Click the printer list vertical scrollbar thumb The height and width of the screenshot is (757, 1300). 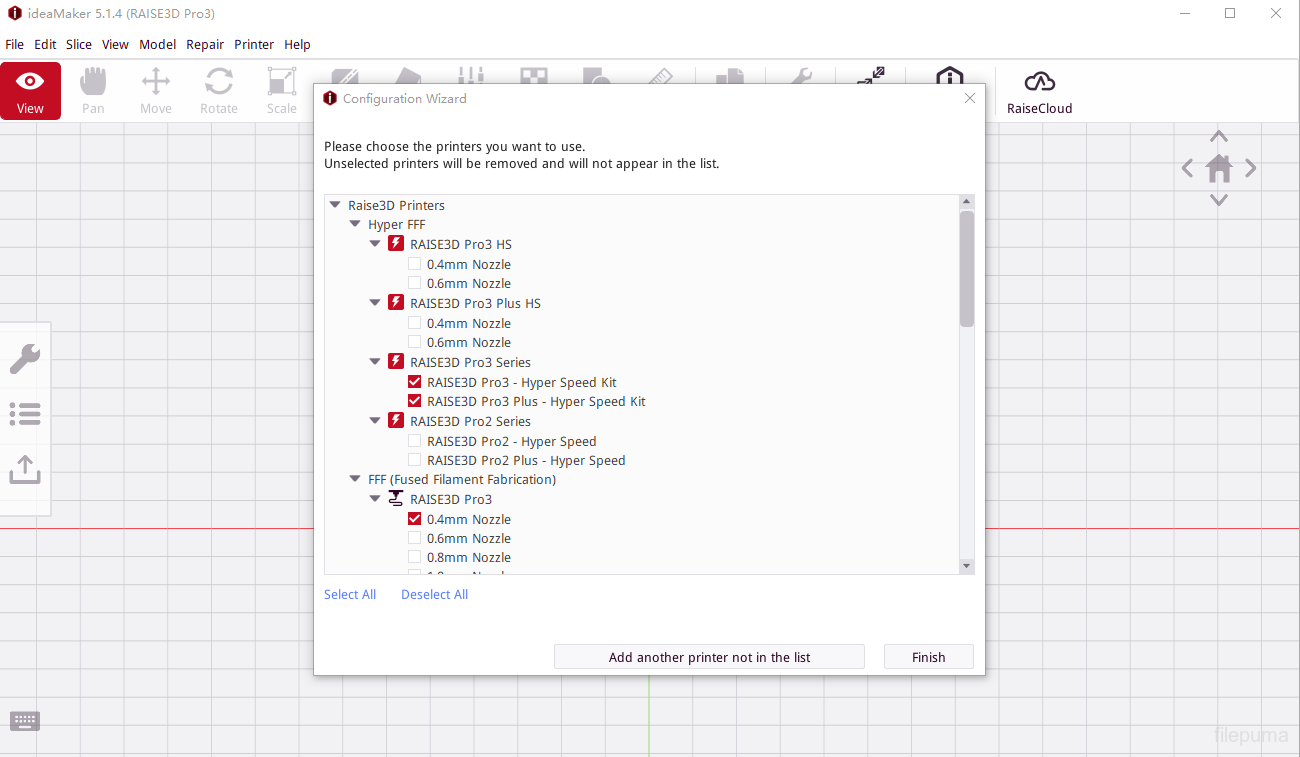(966, 268)
